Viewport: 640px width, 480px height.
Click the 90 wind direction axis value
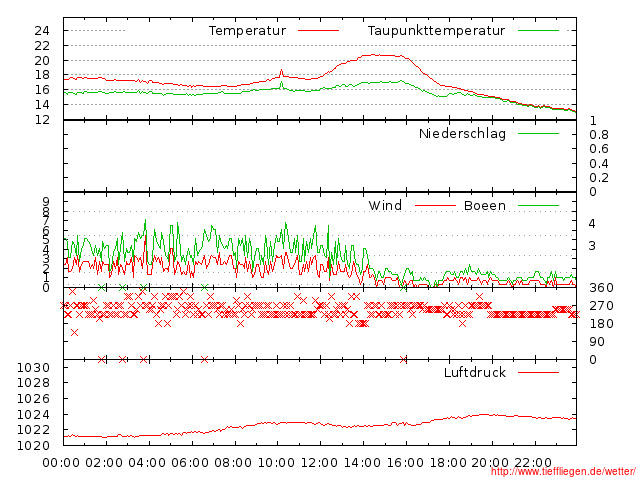tap(597, 342)
